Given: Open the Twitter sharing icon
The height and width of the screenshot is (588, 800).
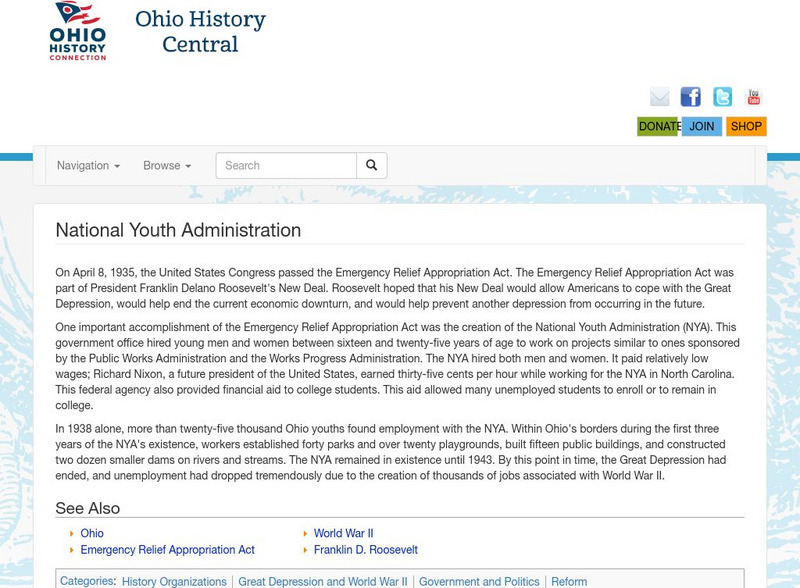Looking at the screenshot, I should 721,97.
